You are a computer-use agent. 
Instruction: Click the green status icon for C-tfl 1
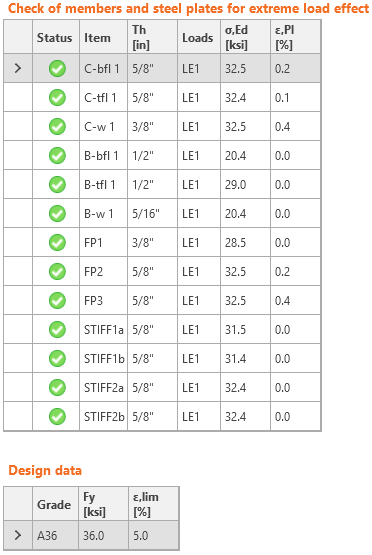pyautogui.click(x=57, y=97)
